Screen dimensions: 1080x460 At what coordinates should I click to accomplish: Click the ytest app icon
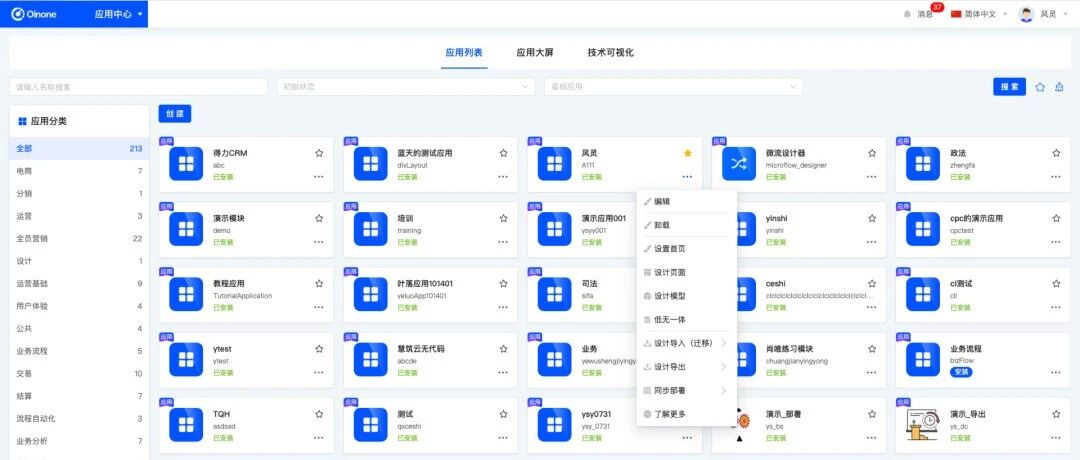pos(186,360)
